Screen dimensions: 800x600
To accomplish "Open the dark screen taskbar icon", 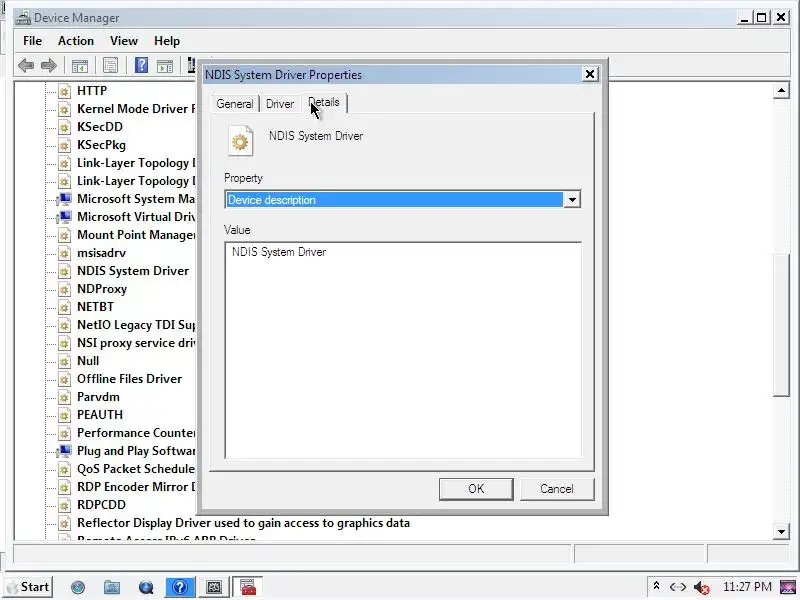I will 214,587.
